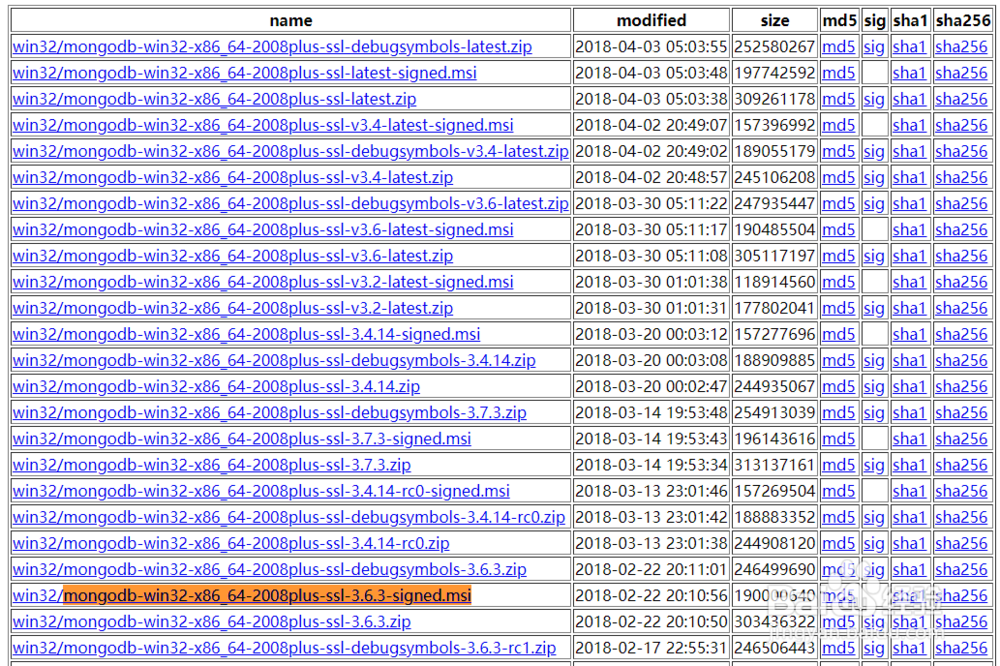The height and width of the screenshot is (666, 1000).
Task: Open ssl-v3.4-latest.zip link
Action: coord(233,177)
